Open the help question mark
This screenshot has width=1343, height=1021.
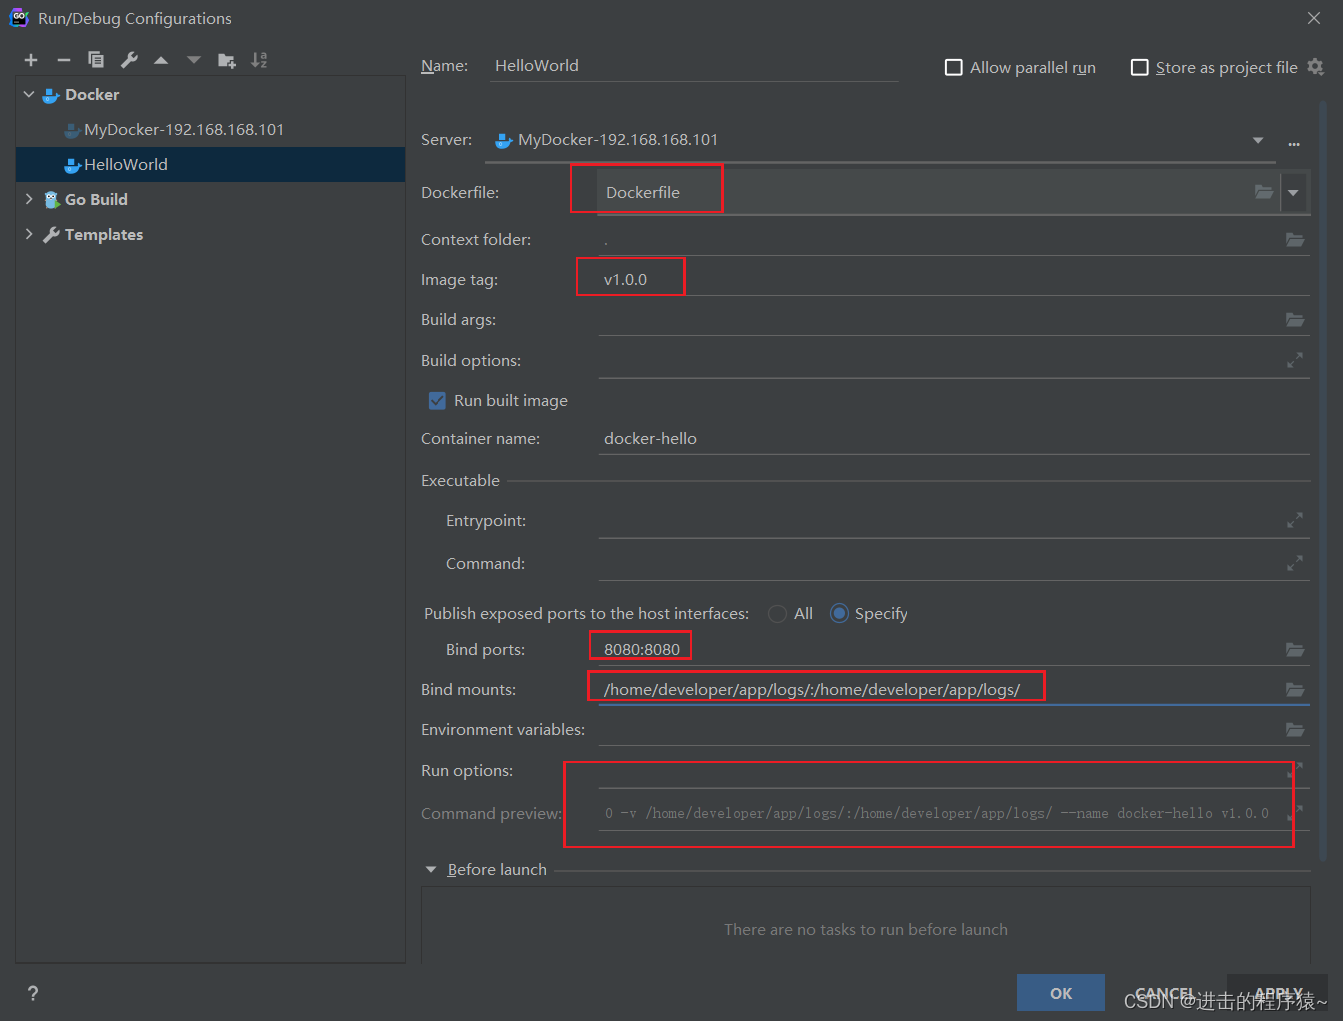[x=33, y=993]
